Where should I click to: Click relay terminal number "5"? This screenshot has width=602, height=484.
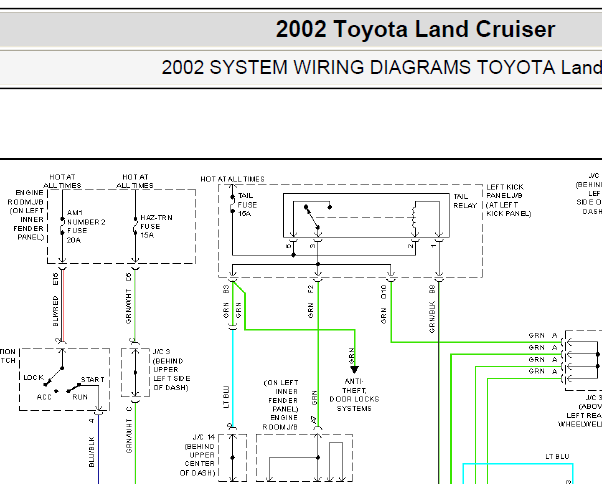point(288,245)
